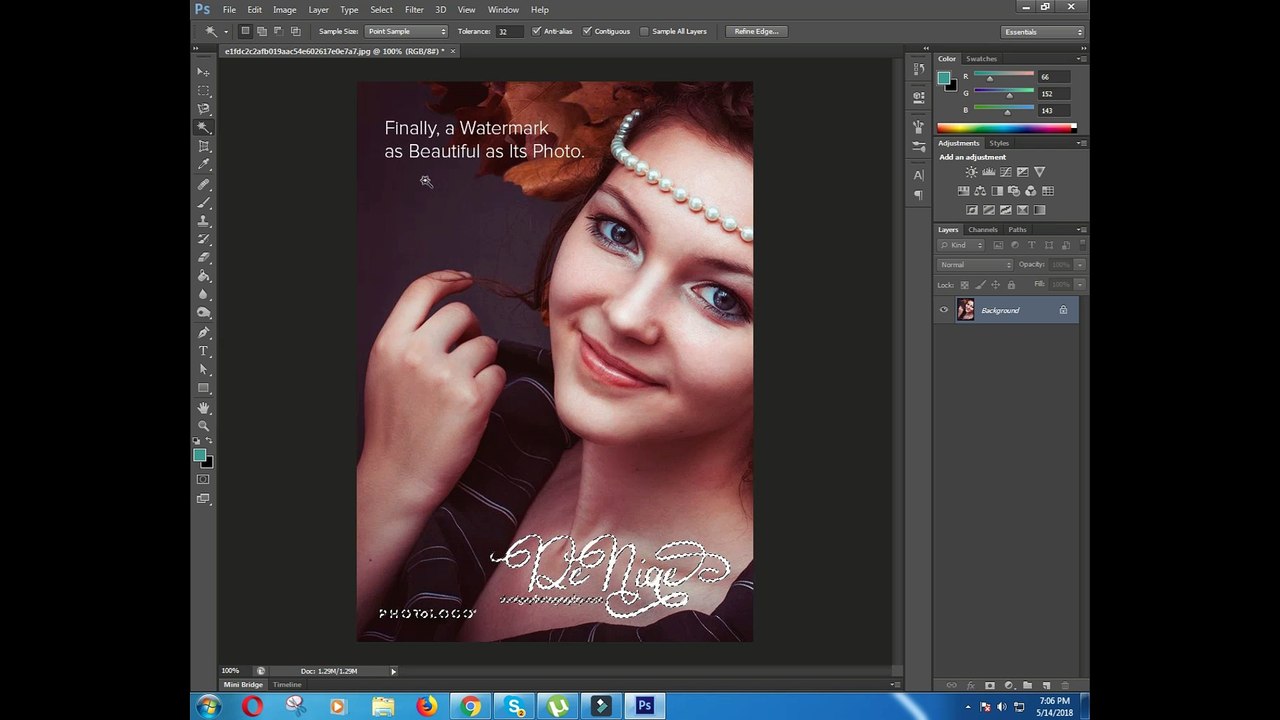Select the Zoom tool
This screenshot has width=1280, height=720.
tap(203, 426)
